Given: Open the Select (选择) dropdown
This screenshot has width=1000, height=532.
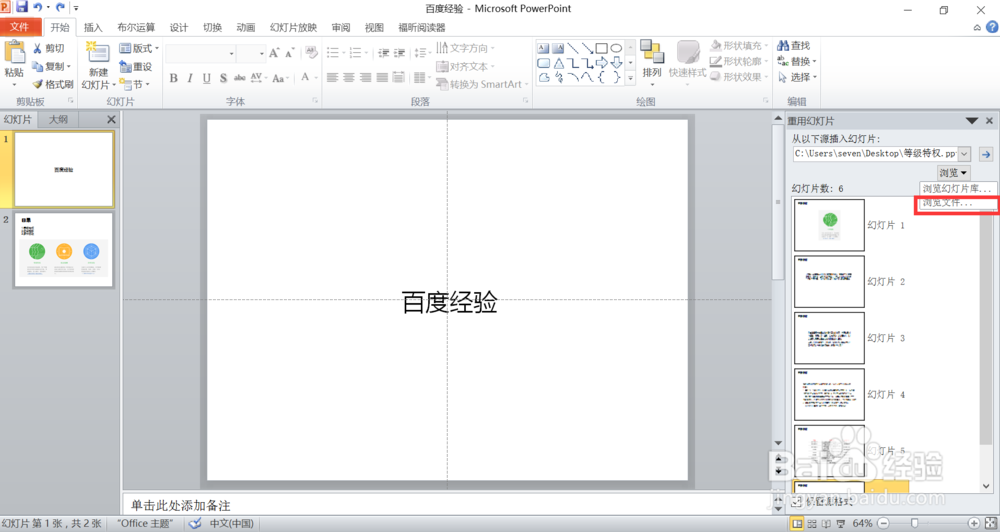Looking at the screenshot, I should [797, 77].
